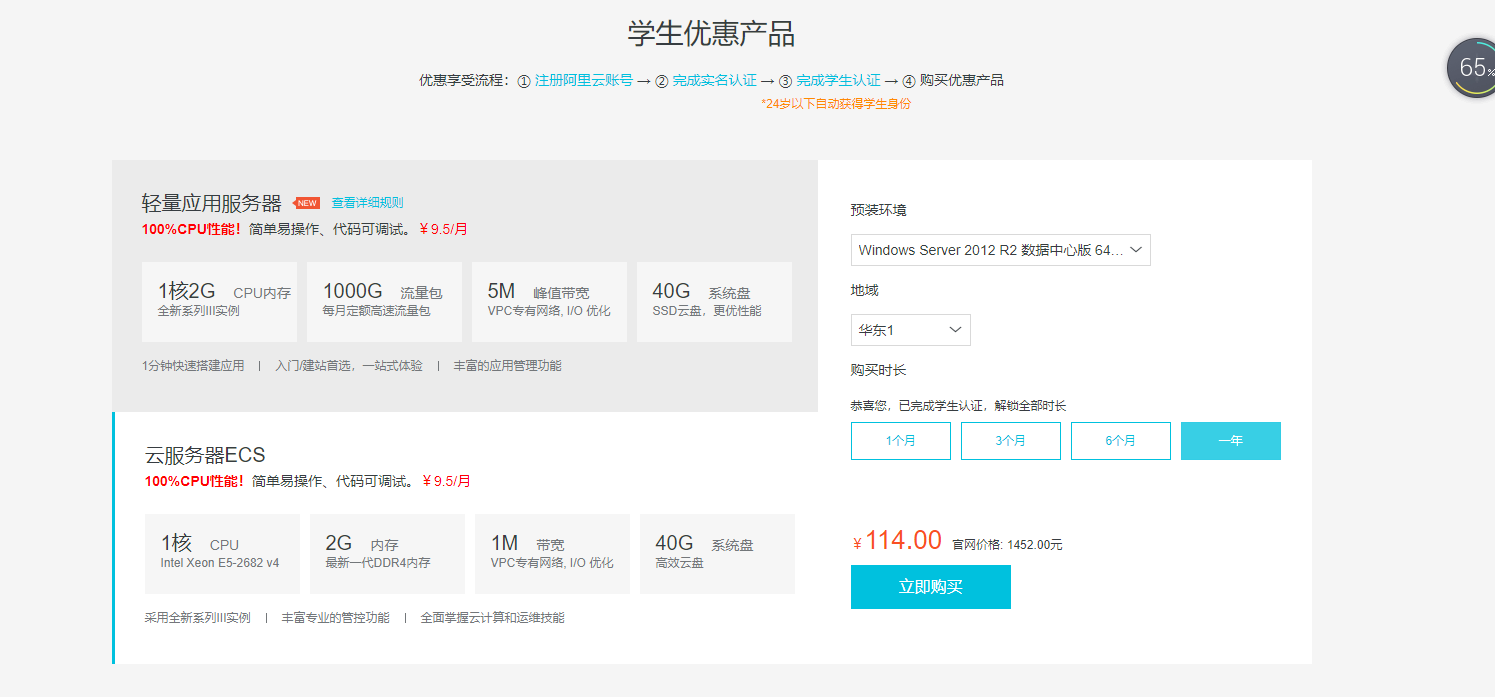Choose the 6个月 purchase duration
The image size is (1495, 697).
(x=1120, y=441)
